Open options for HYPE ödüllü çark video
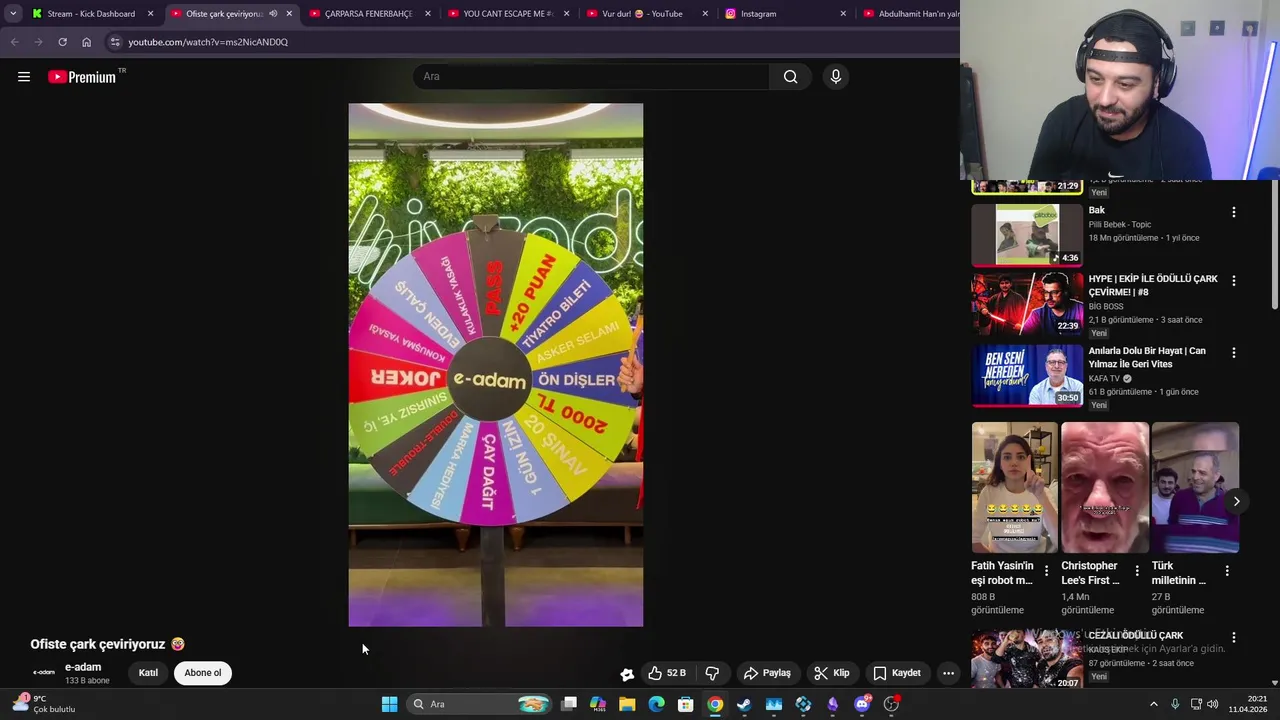Screen dimensions: 1280x720 point(1233,281)
